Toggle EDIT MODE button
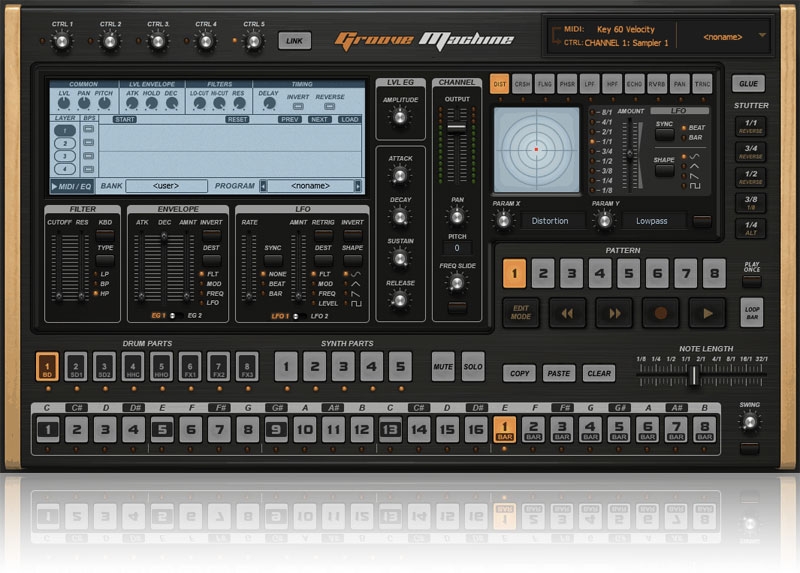Image resolution: width=800 pixels, height=573 pixels. point(520,312)
